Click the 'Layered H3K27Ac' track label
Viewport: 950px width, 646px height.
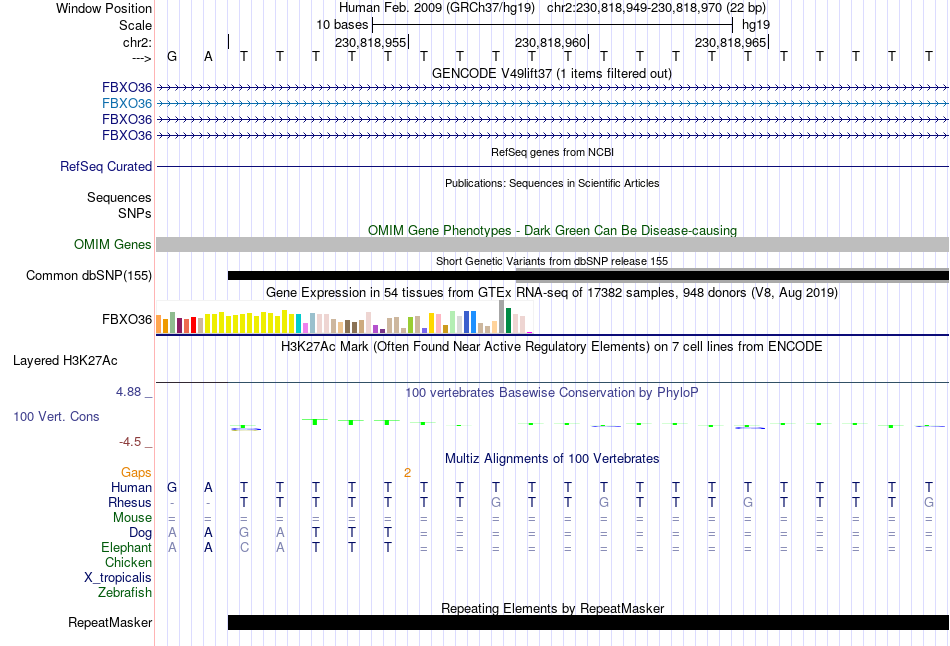tap(65, 361)
